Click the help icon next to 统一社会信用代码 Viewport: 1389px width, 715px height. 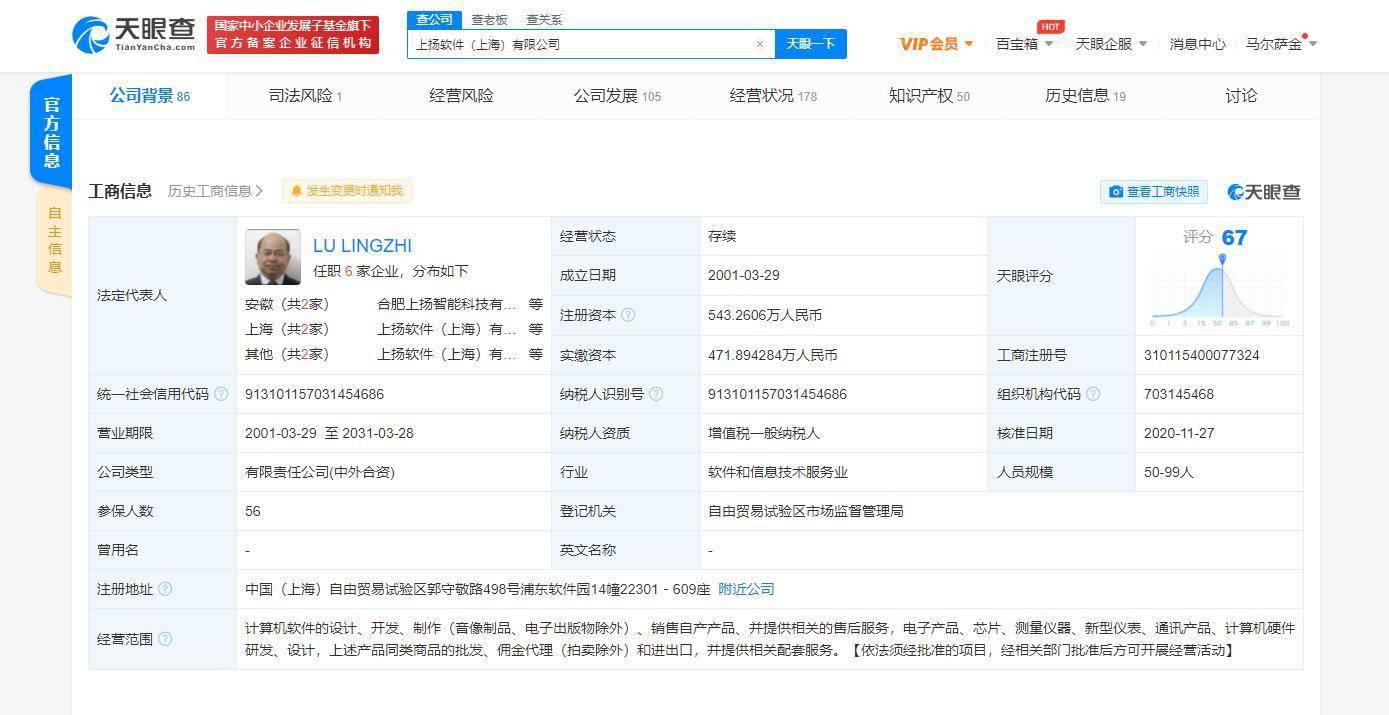[x=221, y=394]
